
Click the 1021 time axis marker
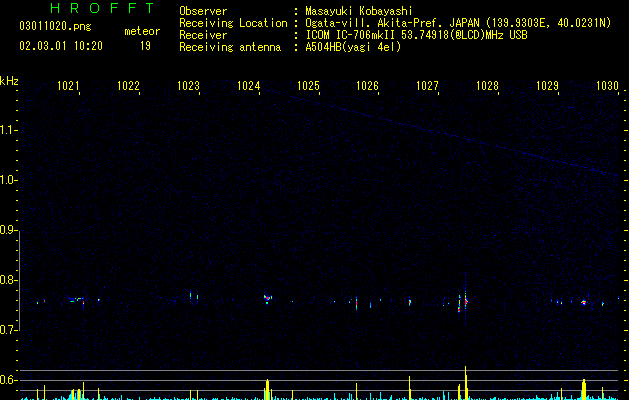click(x=68, y=86)
